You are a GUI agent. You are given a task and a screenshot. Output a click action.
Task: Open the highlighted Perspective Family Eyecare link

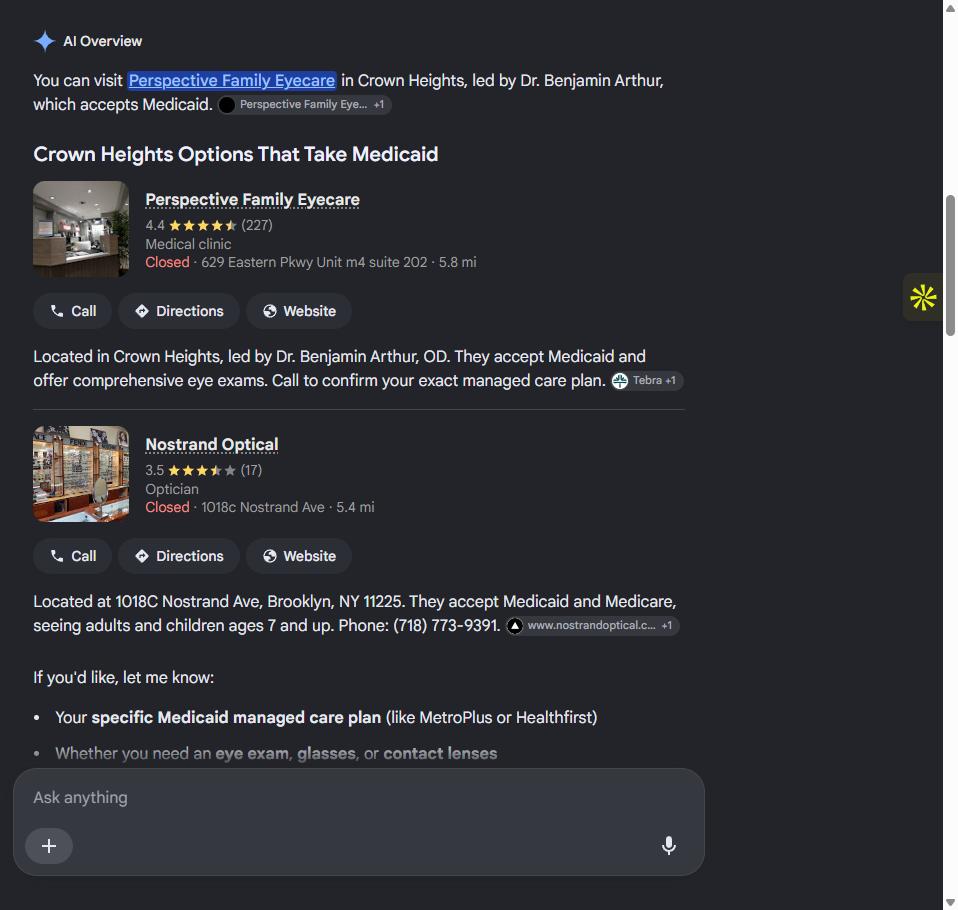[x=232, y=81]
